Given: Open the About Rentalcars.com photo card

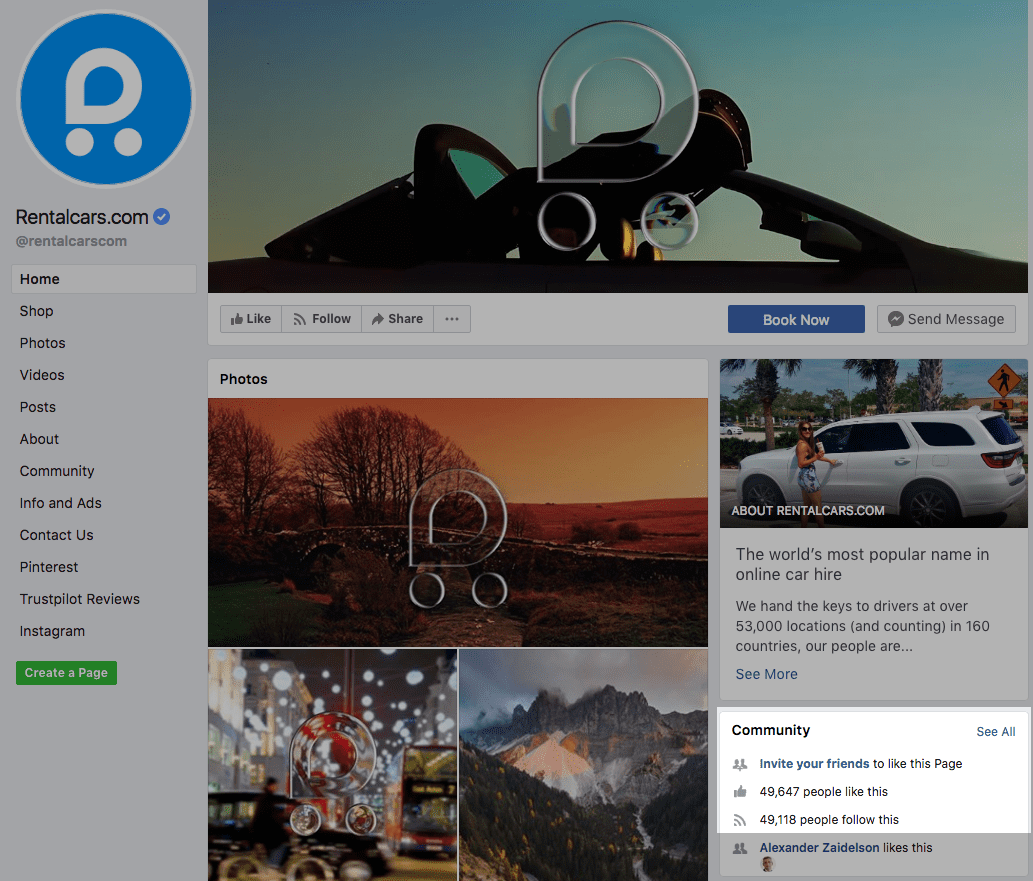Looking at the screenshot, I should pyautogui.click(x=872, y=443).
